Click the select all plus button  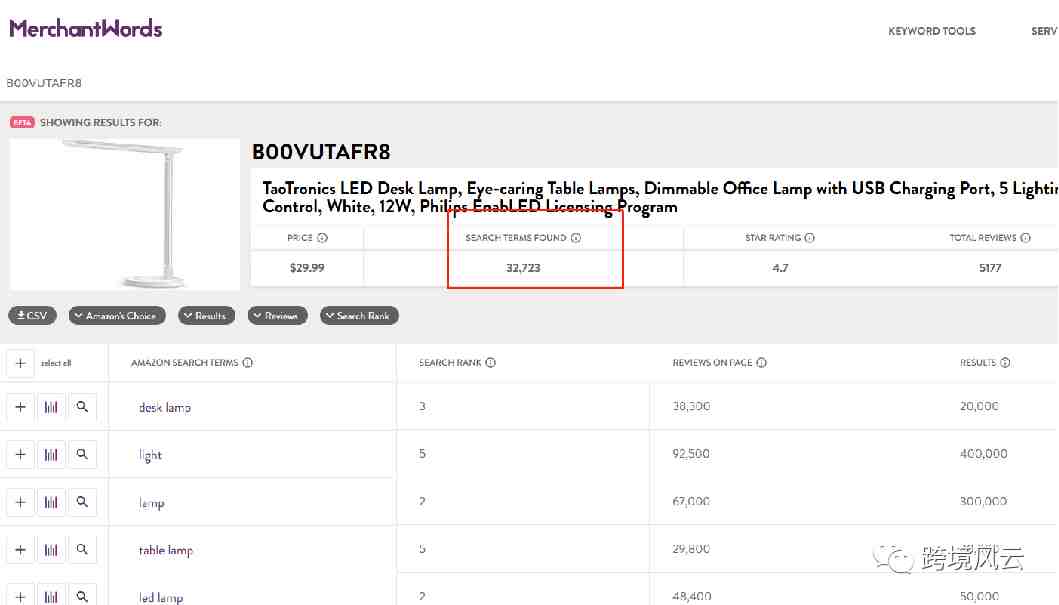pyautogui.click(x=20, y=363)
